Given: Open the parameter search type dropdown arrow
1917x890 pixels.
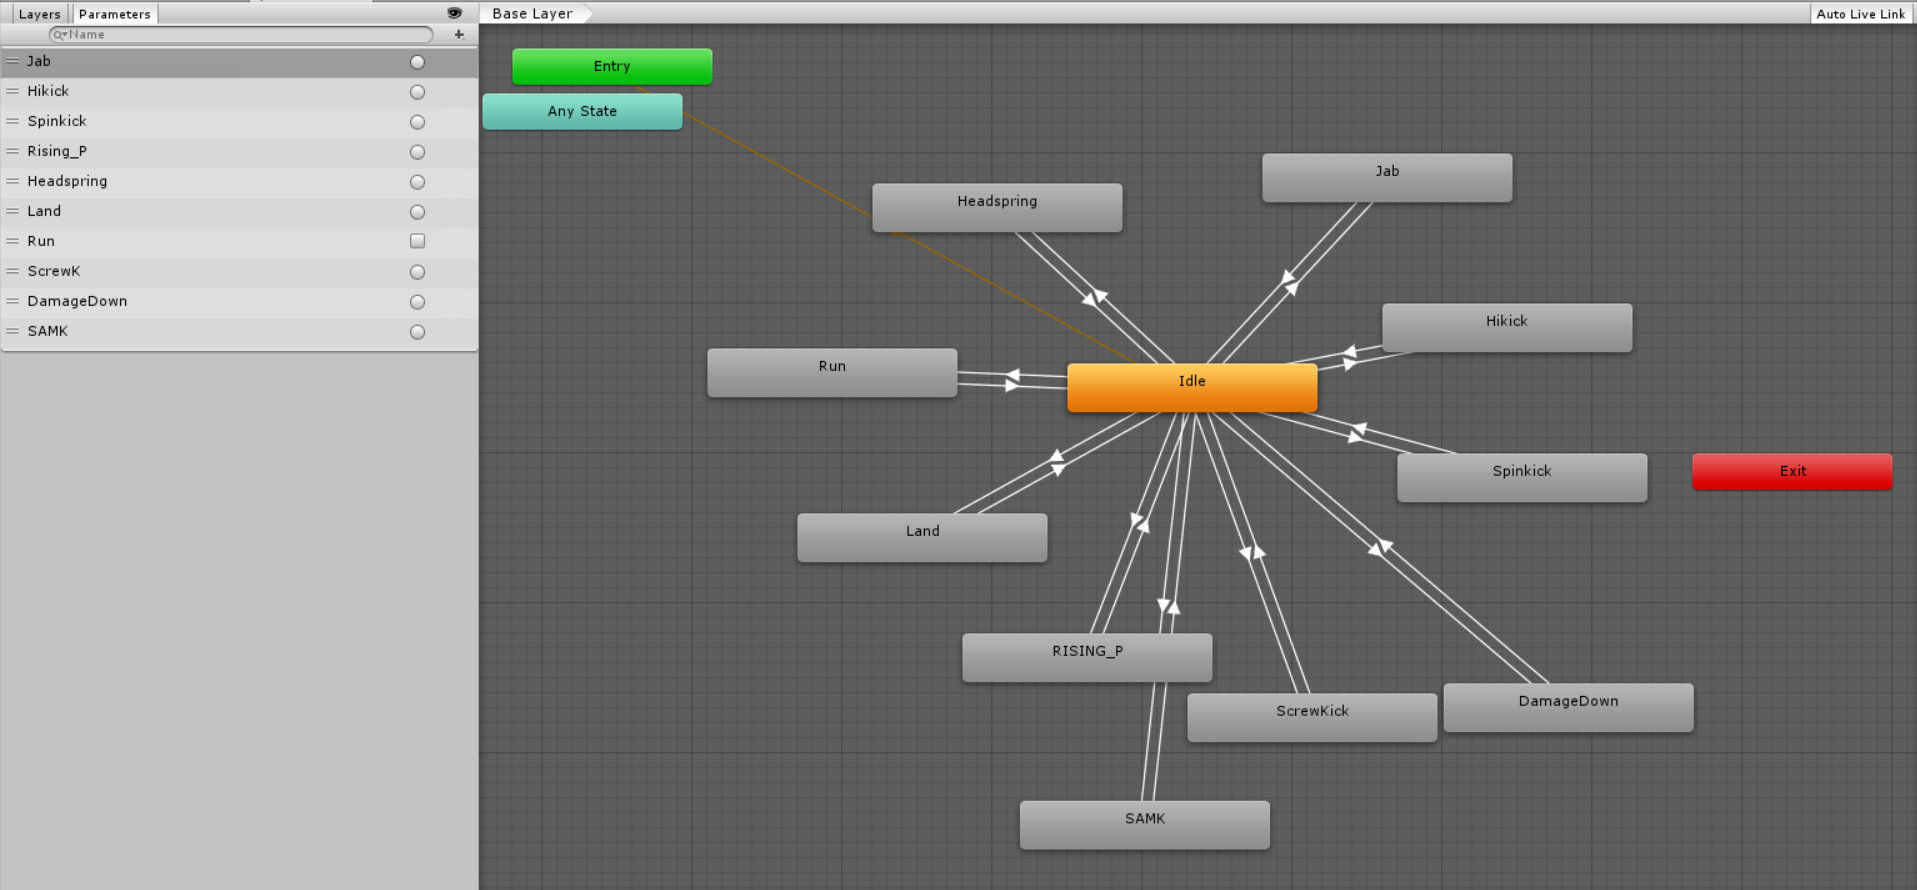Looking at the screenshot, I should click(60, 34).
